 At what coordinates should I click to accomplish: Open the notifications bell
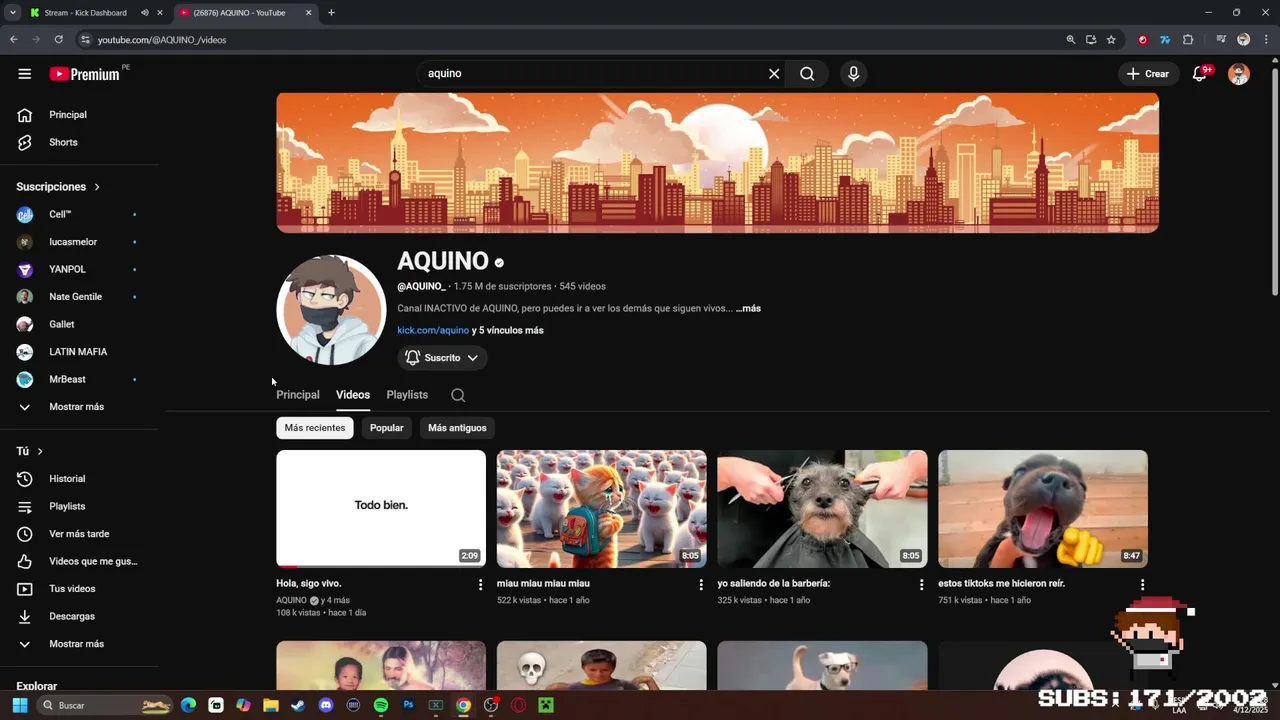pos(1200,74)
